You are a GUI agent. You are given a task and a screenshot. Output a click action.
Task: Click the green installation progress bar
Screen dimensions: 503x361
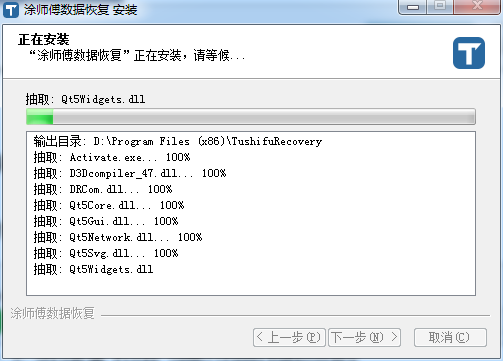click(251, 117)
